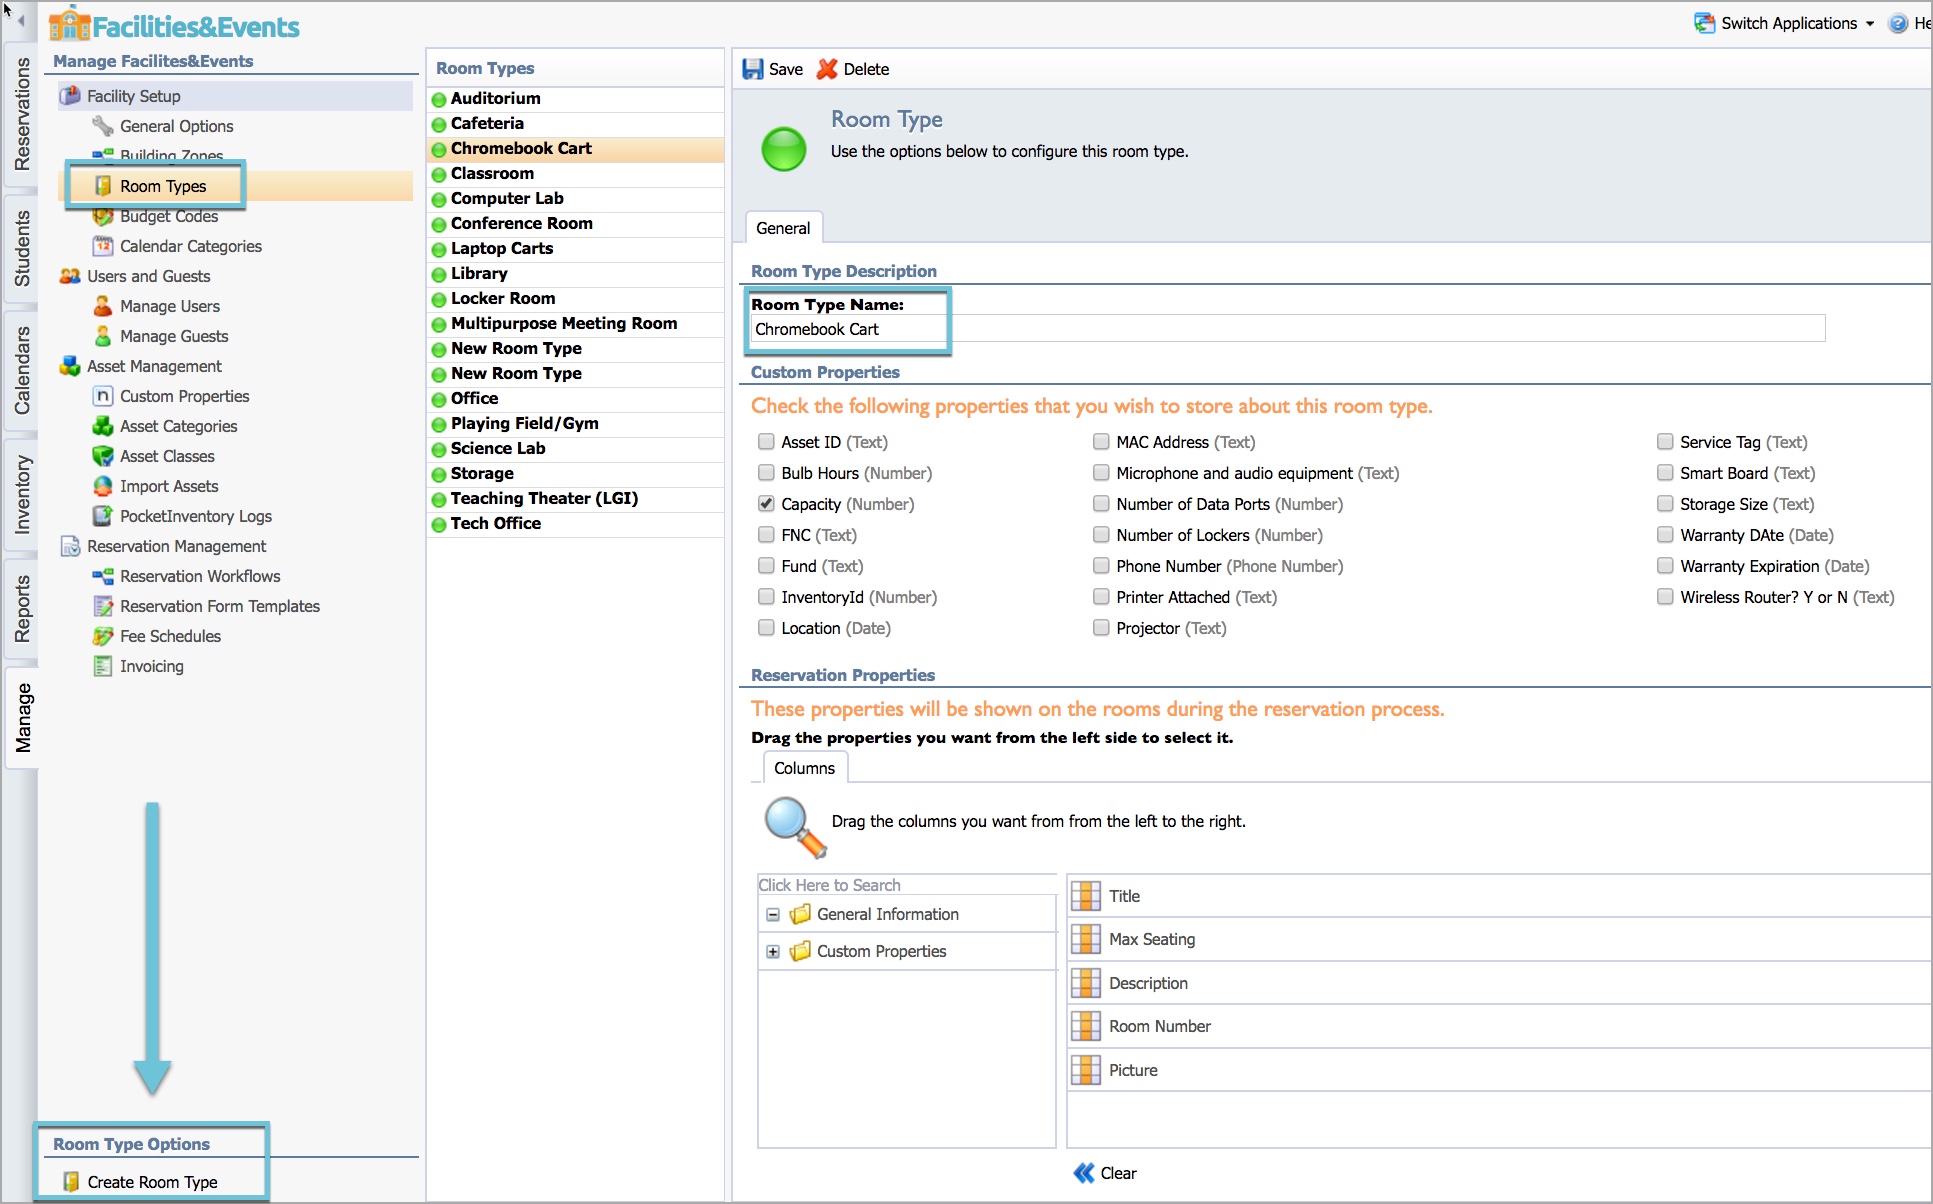Screen dimensions: 1933x1204
Task: Open the Columns tab
Action: coord(804,768)
